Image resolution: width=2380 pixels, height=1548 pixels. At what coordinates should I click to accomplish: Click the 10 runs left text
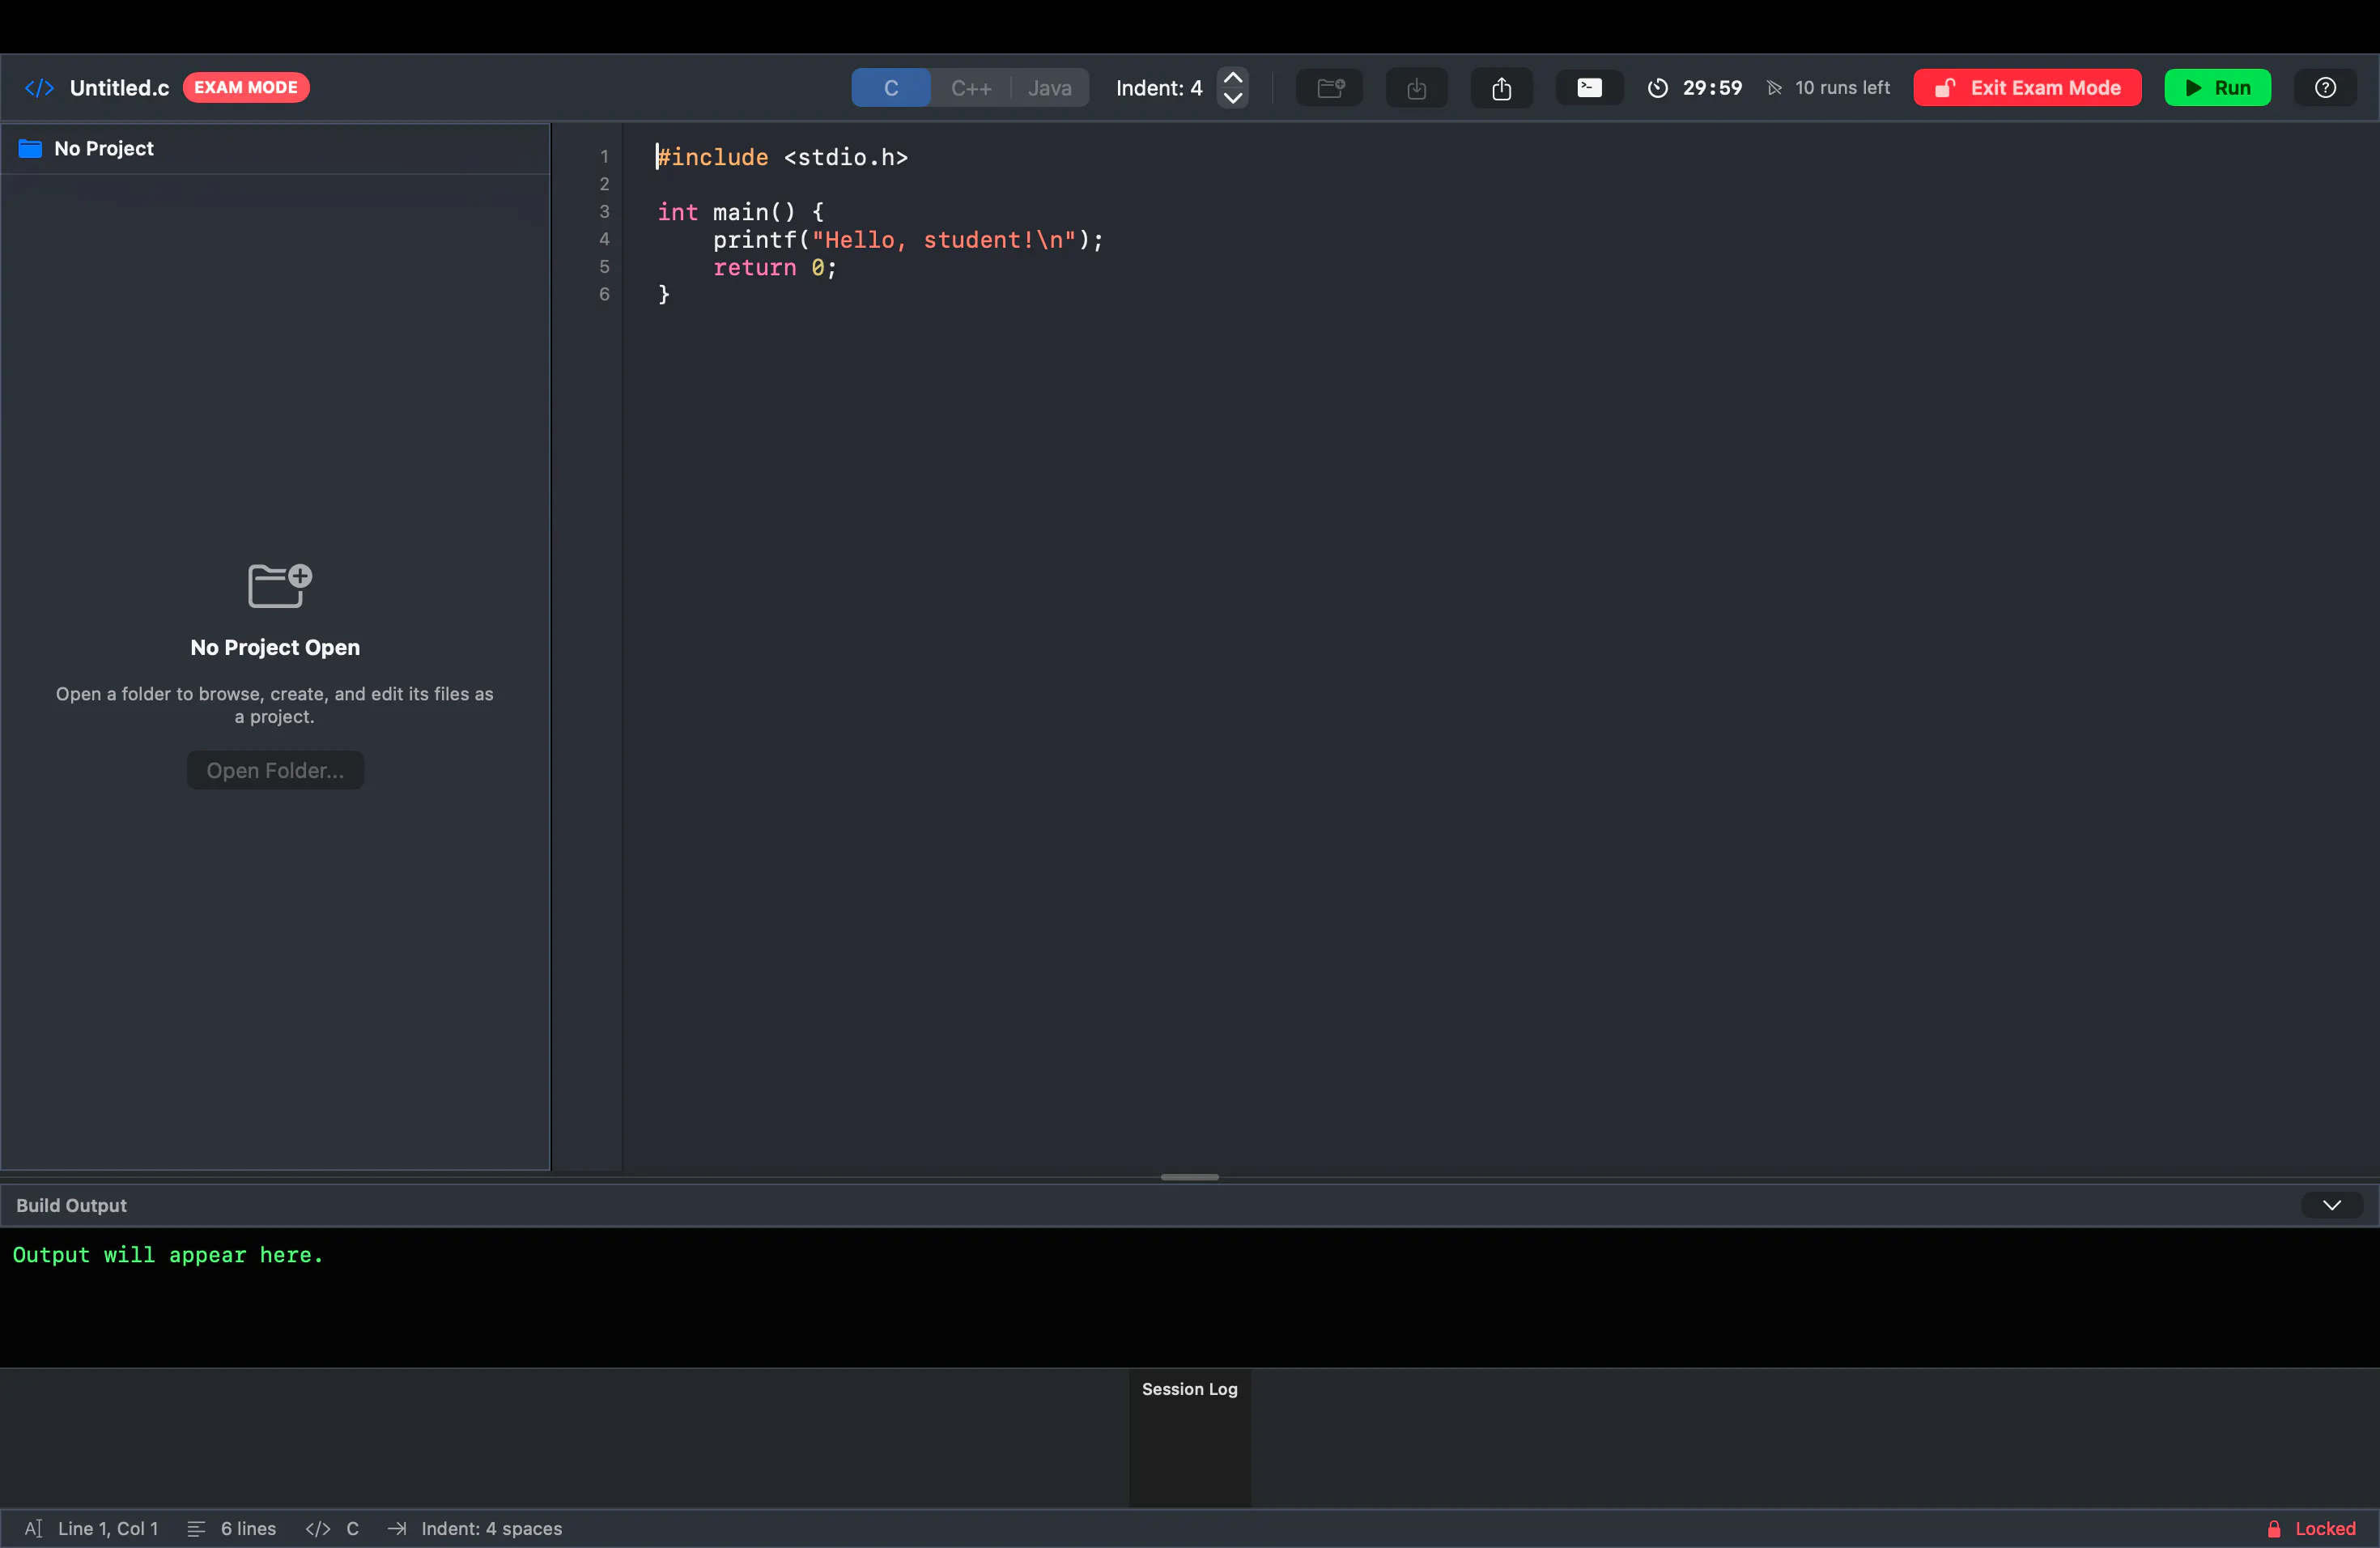(1842, 88)
